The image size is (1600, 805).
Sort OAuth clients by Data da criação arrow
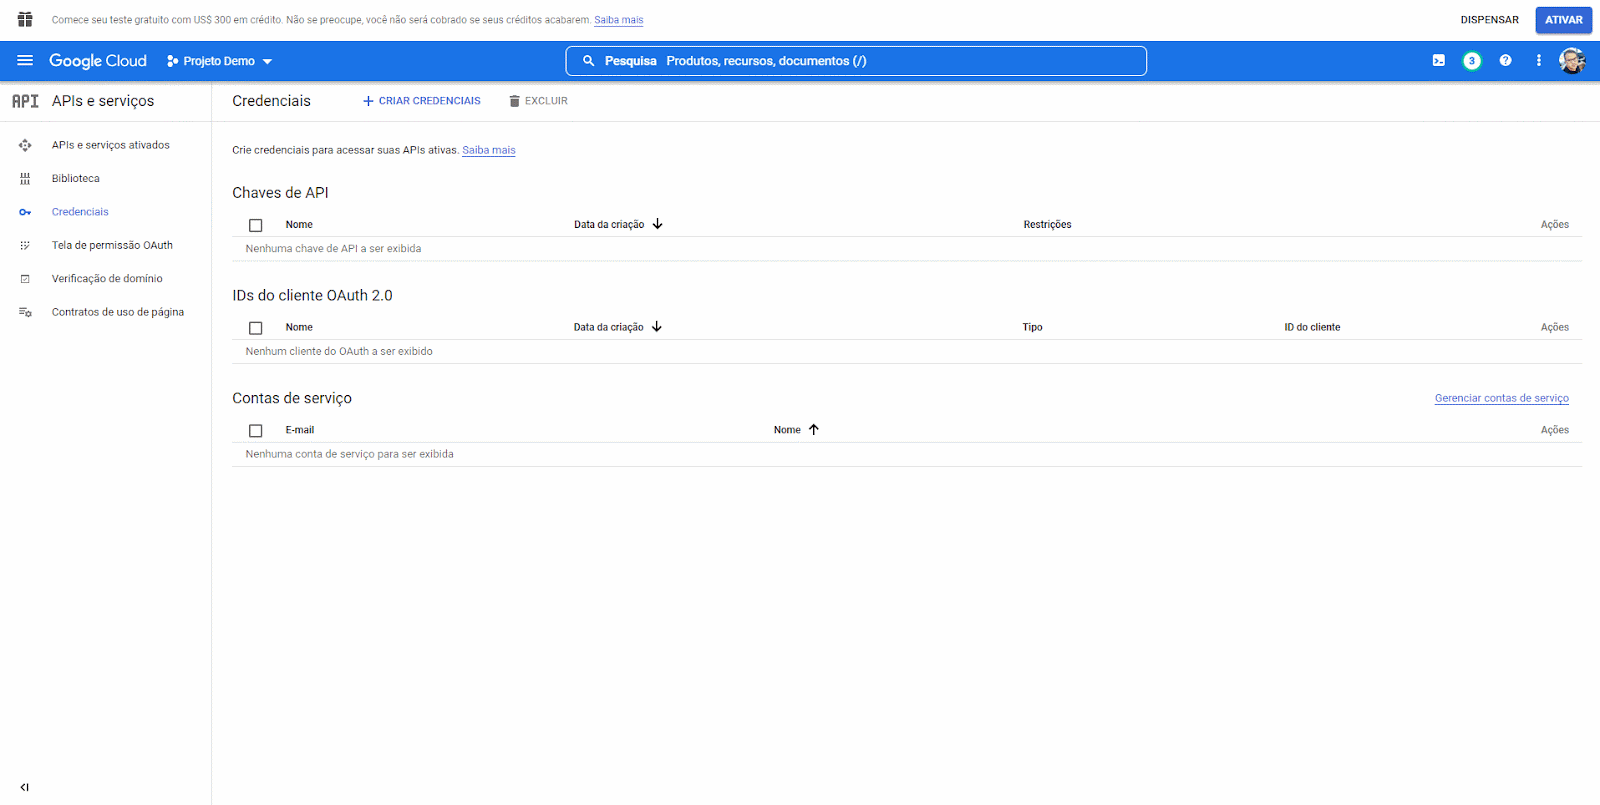(x=657, y=327)
